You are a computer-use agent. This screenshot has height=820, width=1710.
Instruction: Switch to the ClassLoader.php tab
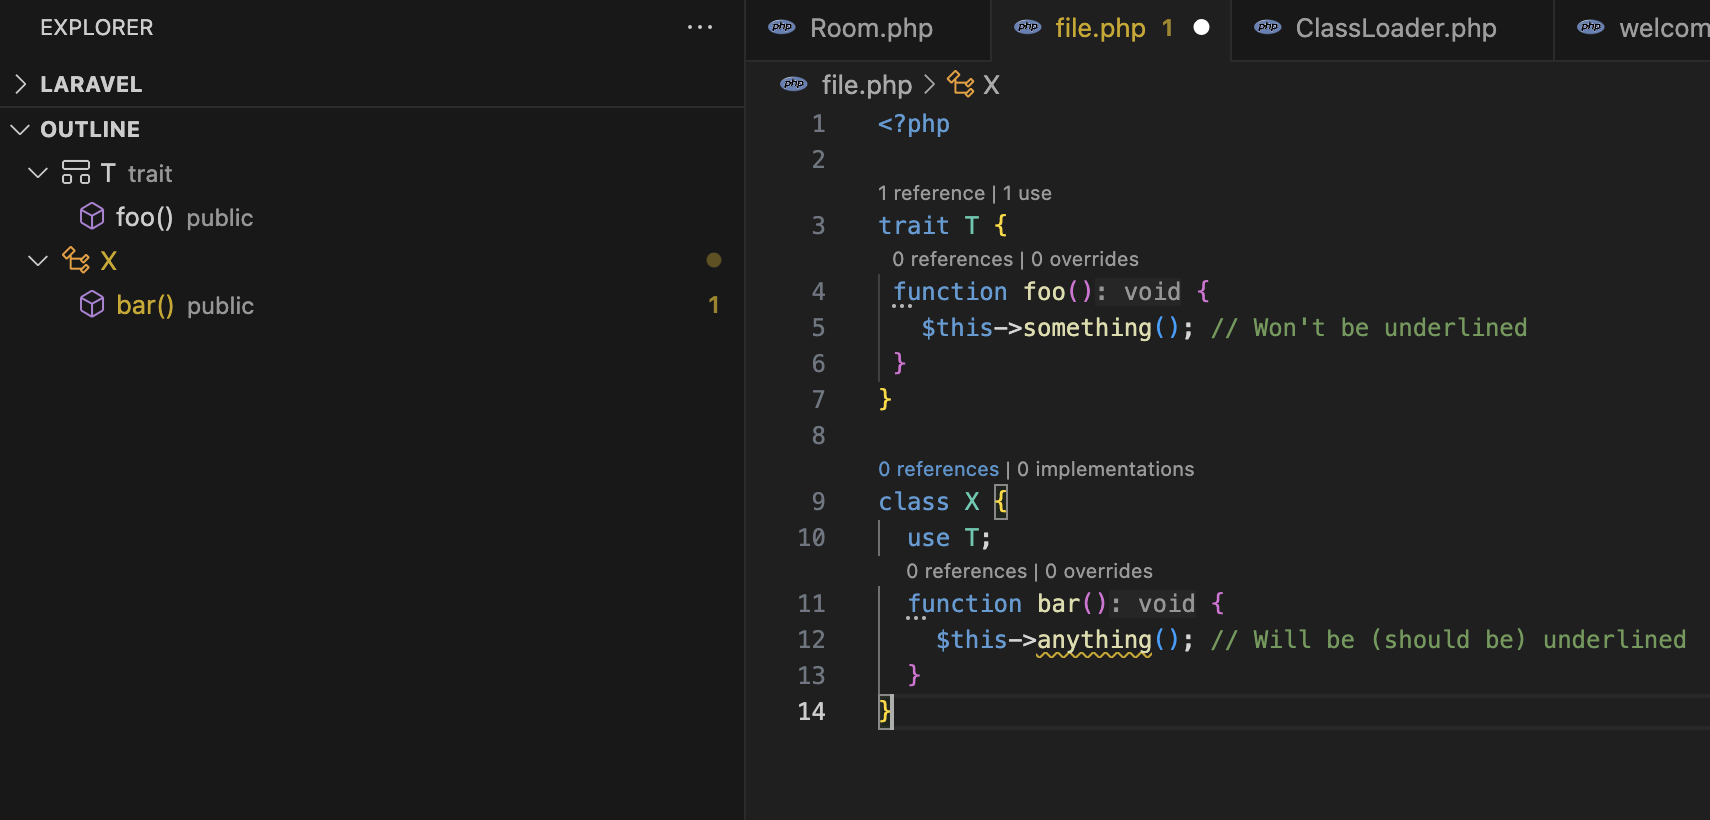[x=1395, y=28]
